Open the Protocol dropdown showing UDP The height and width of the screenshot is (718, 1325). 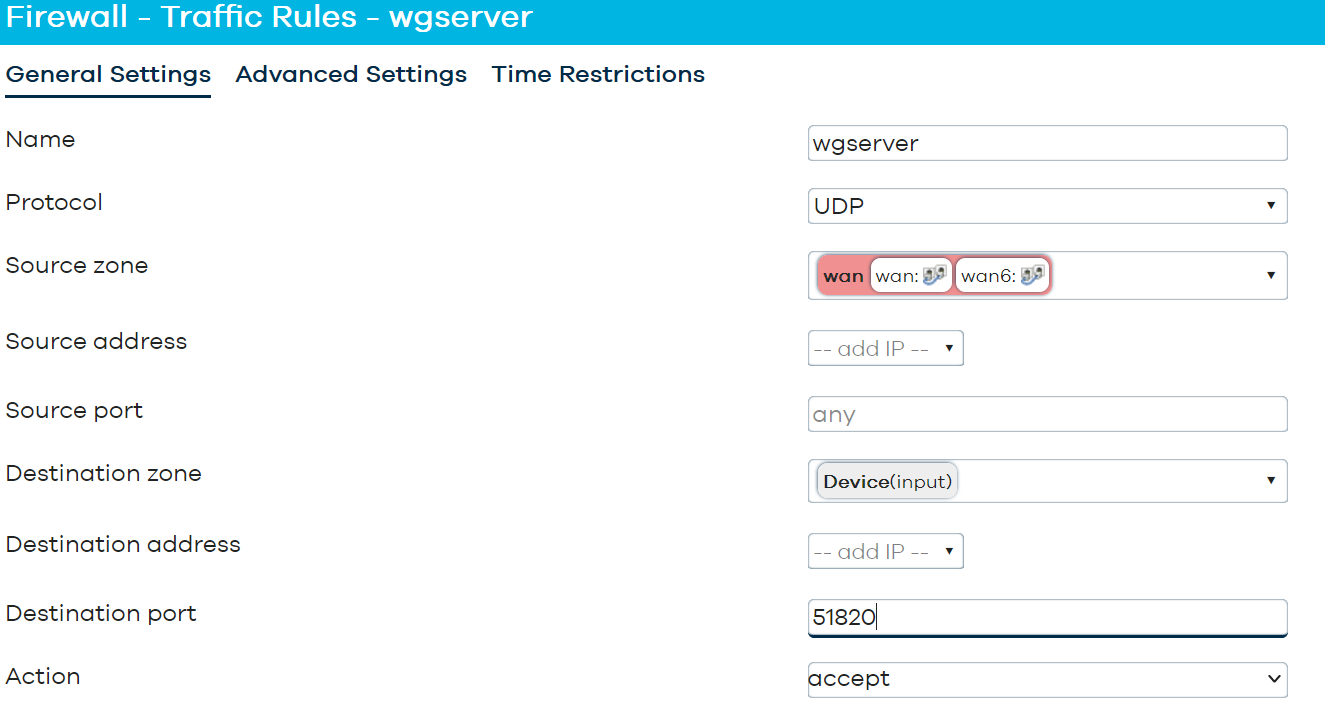(1046, 206)
